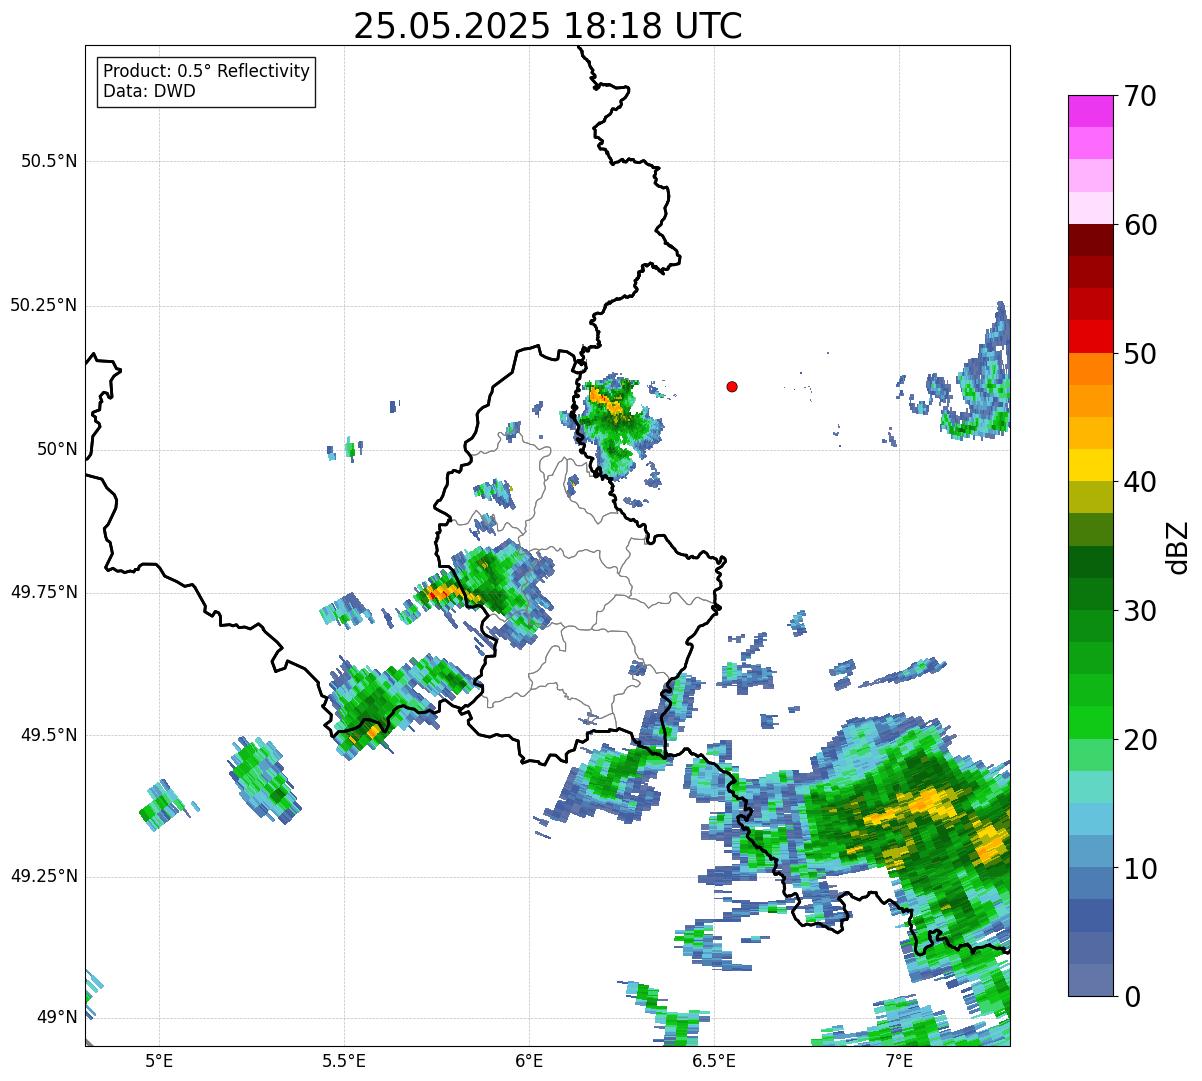The width and height of the screenshot is (1202, 1081).
Task: Click the 49.5°N latitude label
Action: coord(49,735)
